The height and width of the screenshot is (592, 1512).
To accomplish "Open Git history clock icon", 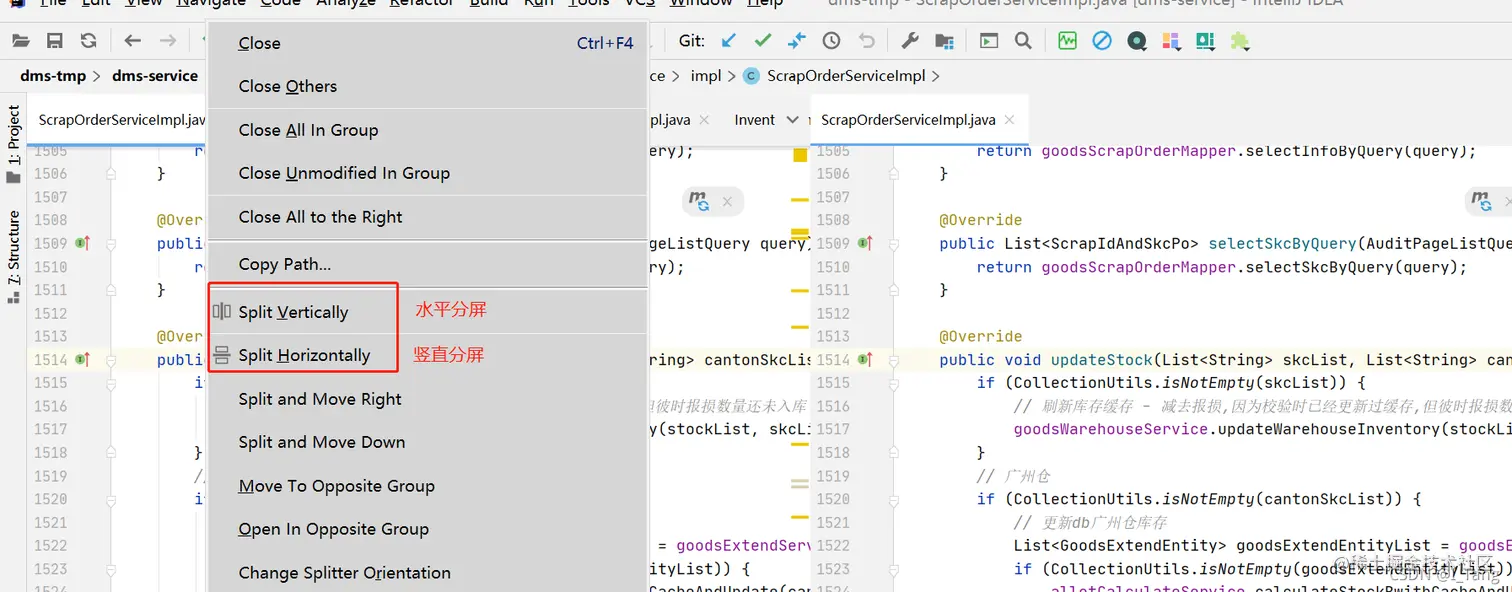I will pos(831,41).
